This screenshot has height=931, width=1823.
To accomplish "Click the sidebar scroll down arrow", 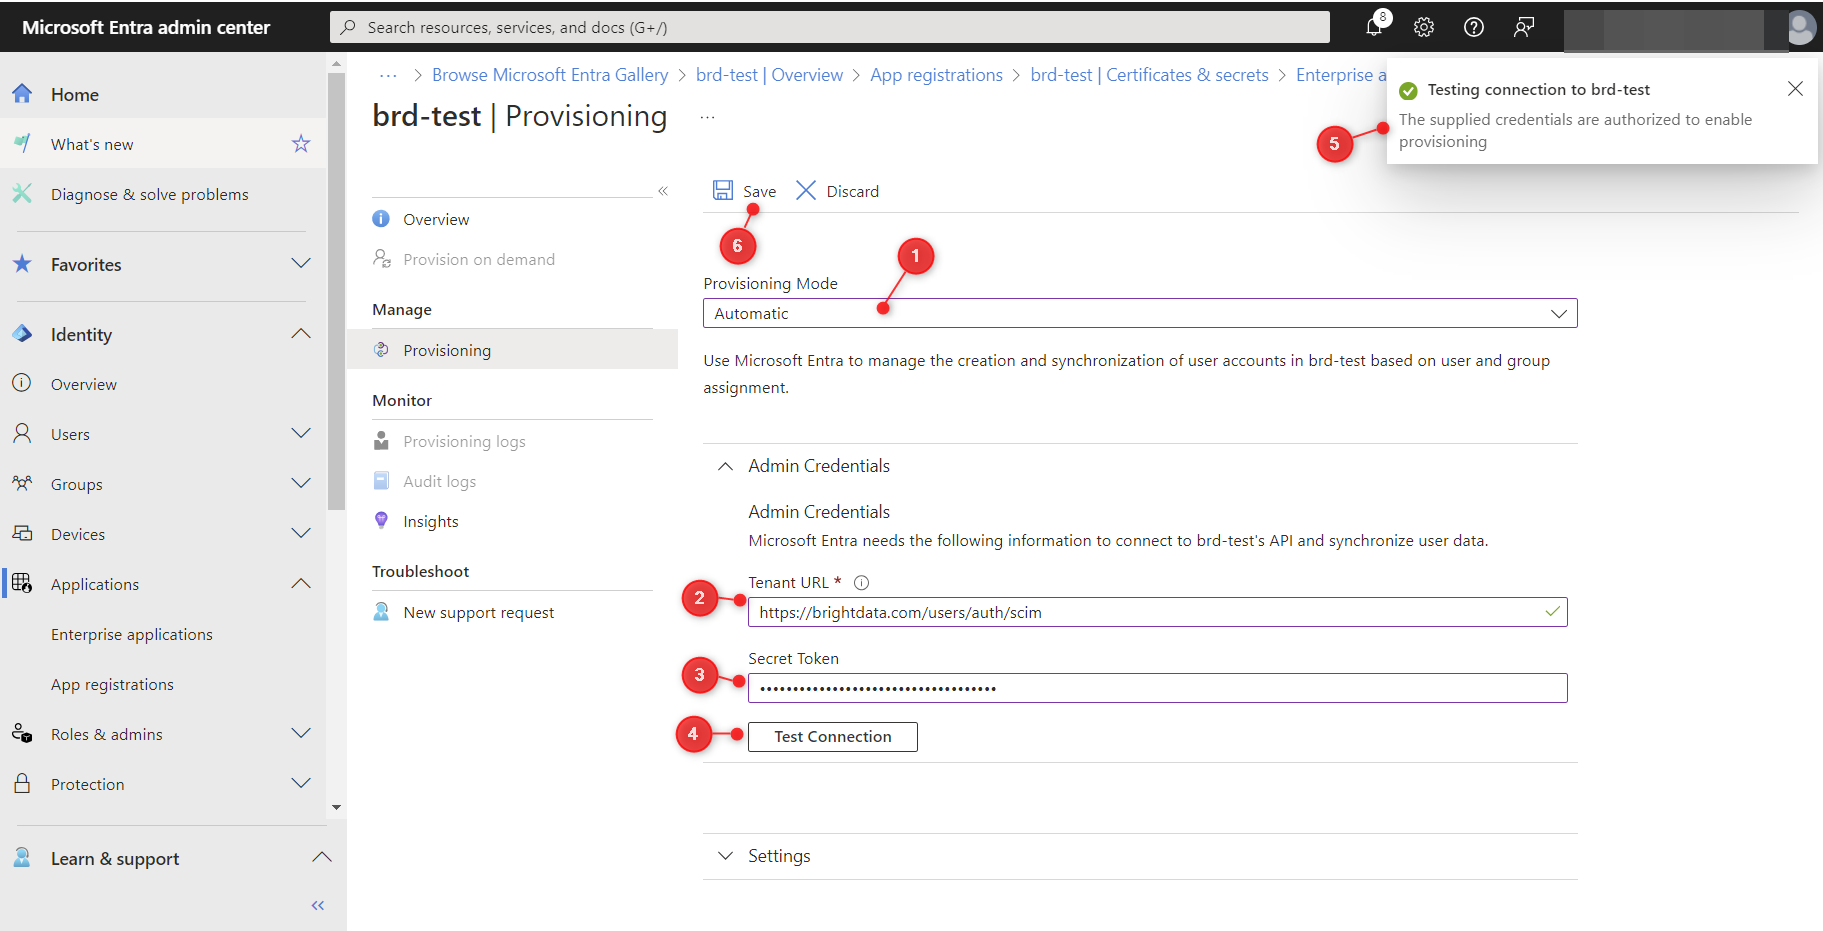I will coord(336,807).
